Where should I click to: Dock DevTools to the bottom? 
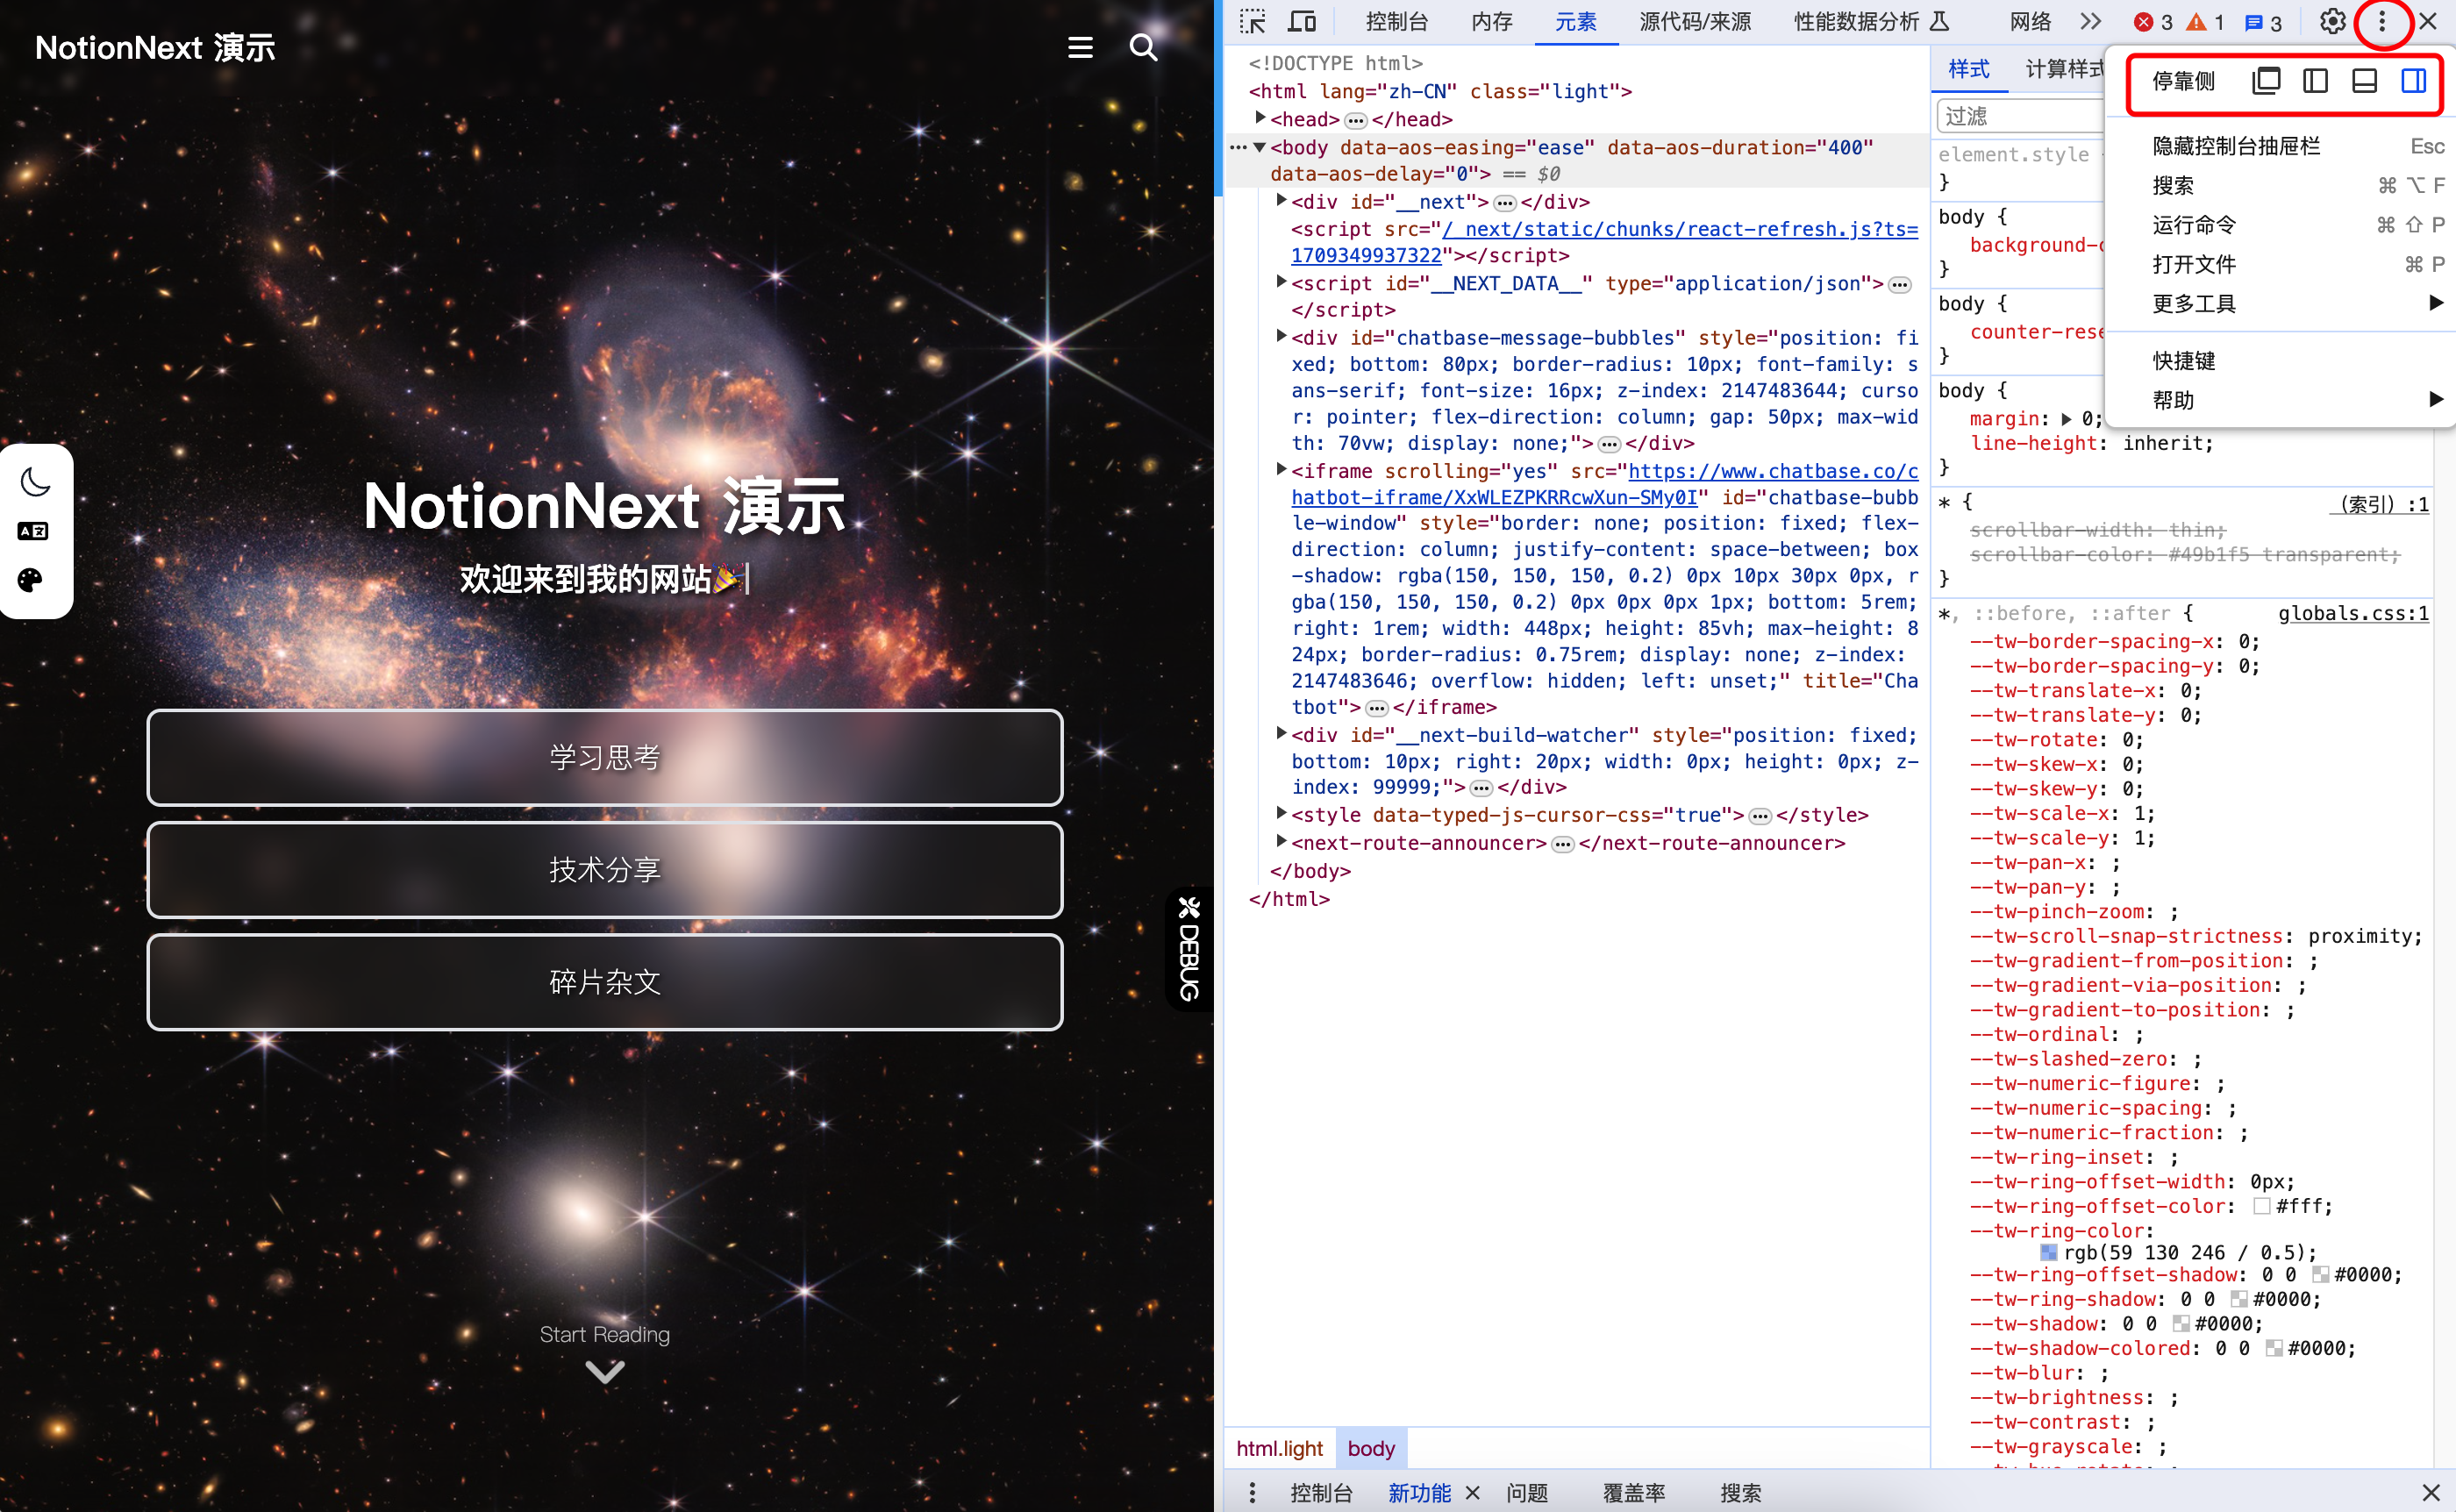pyautogui.click(x=2364, y=81)
